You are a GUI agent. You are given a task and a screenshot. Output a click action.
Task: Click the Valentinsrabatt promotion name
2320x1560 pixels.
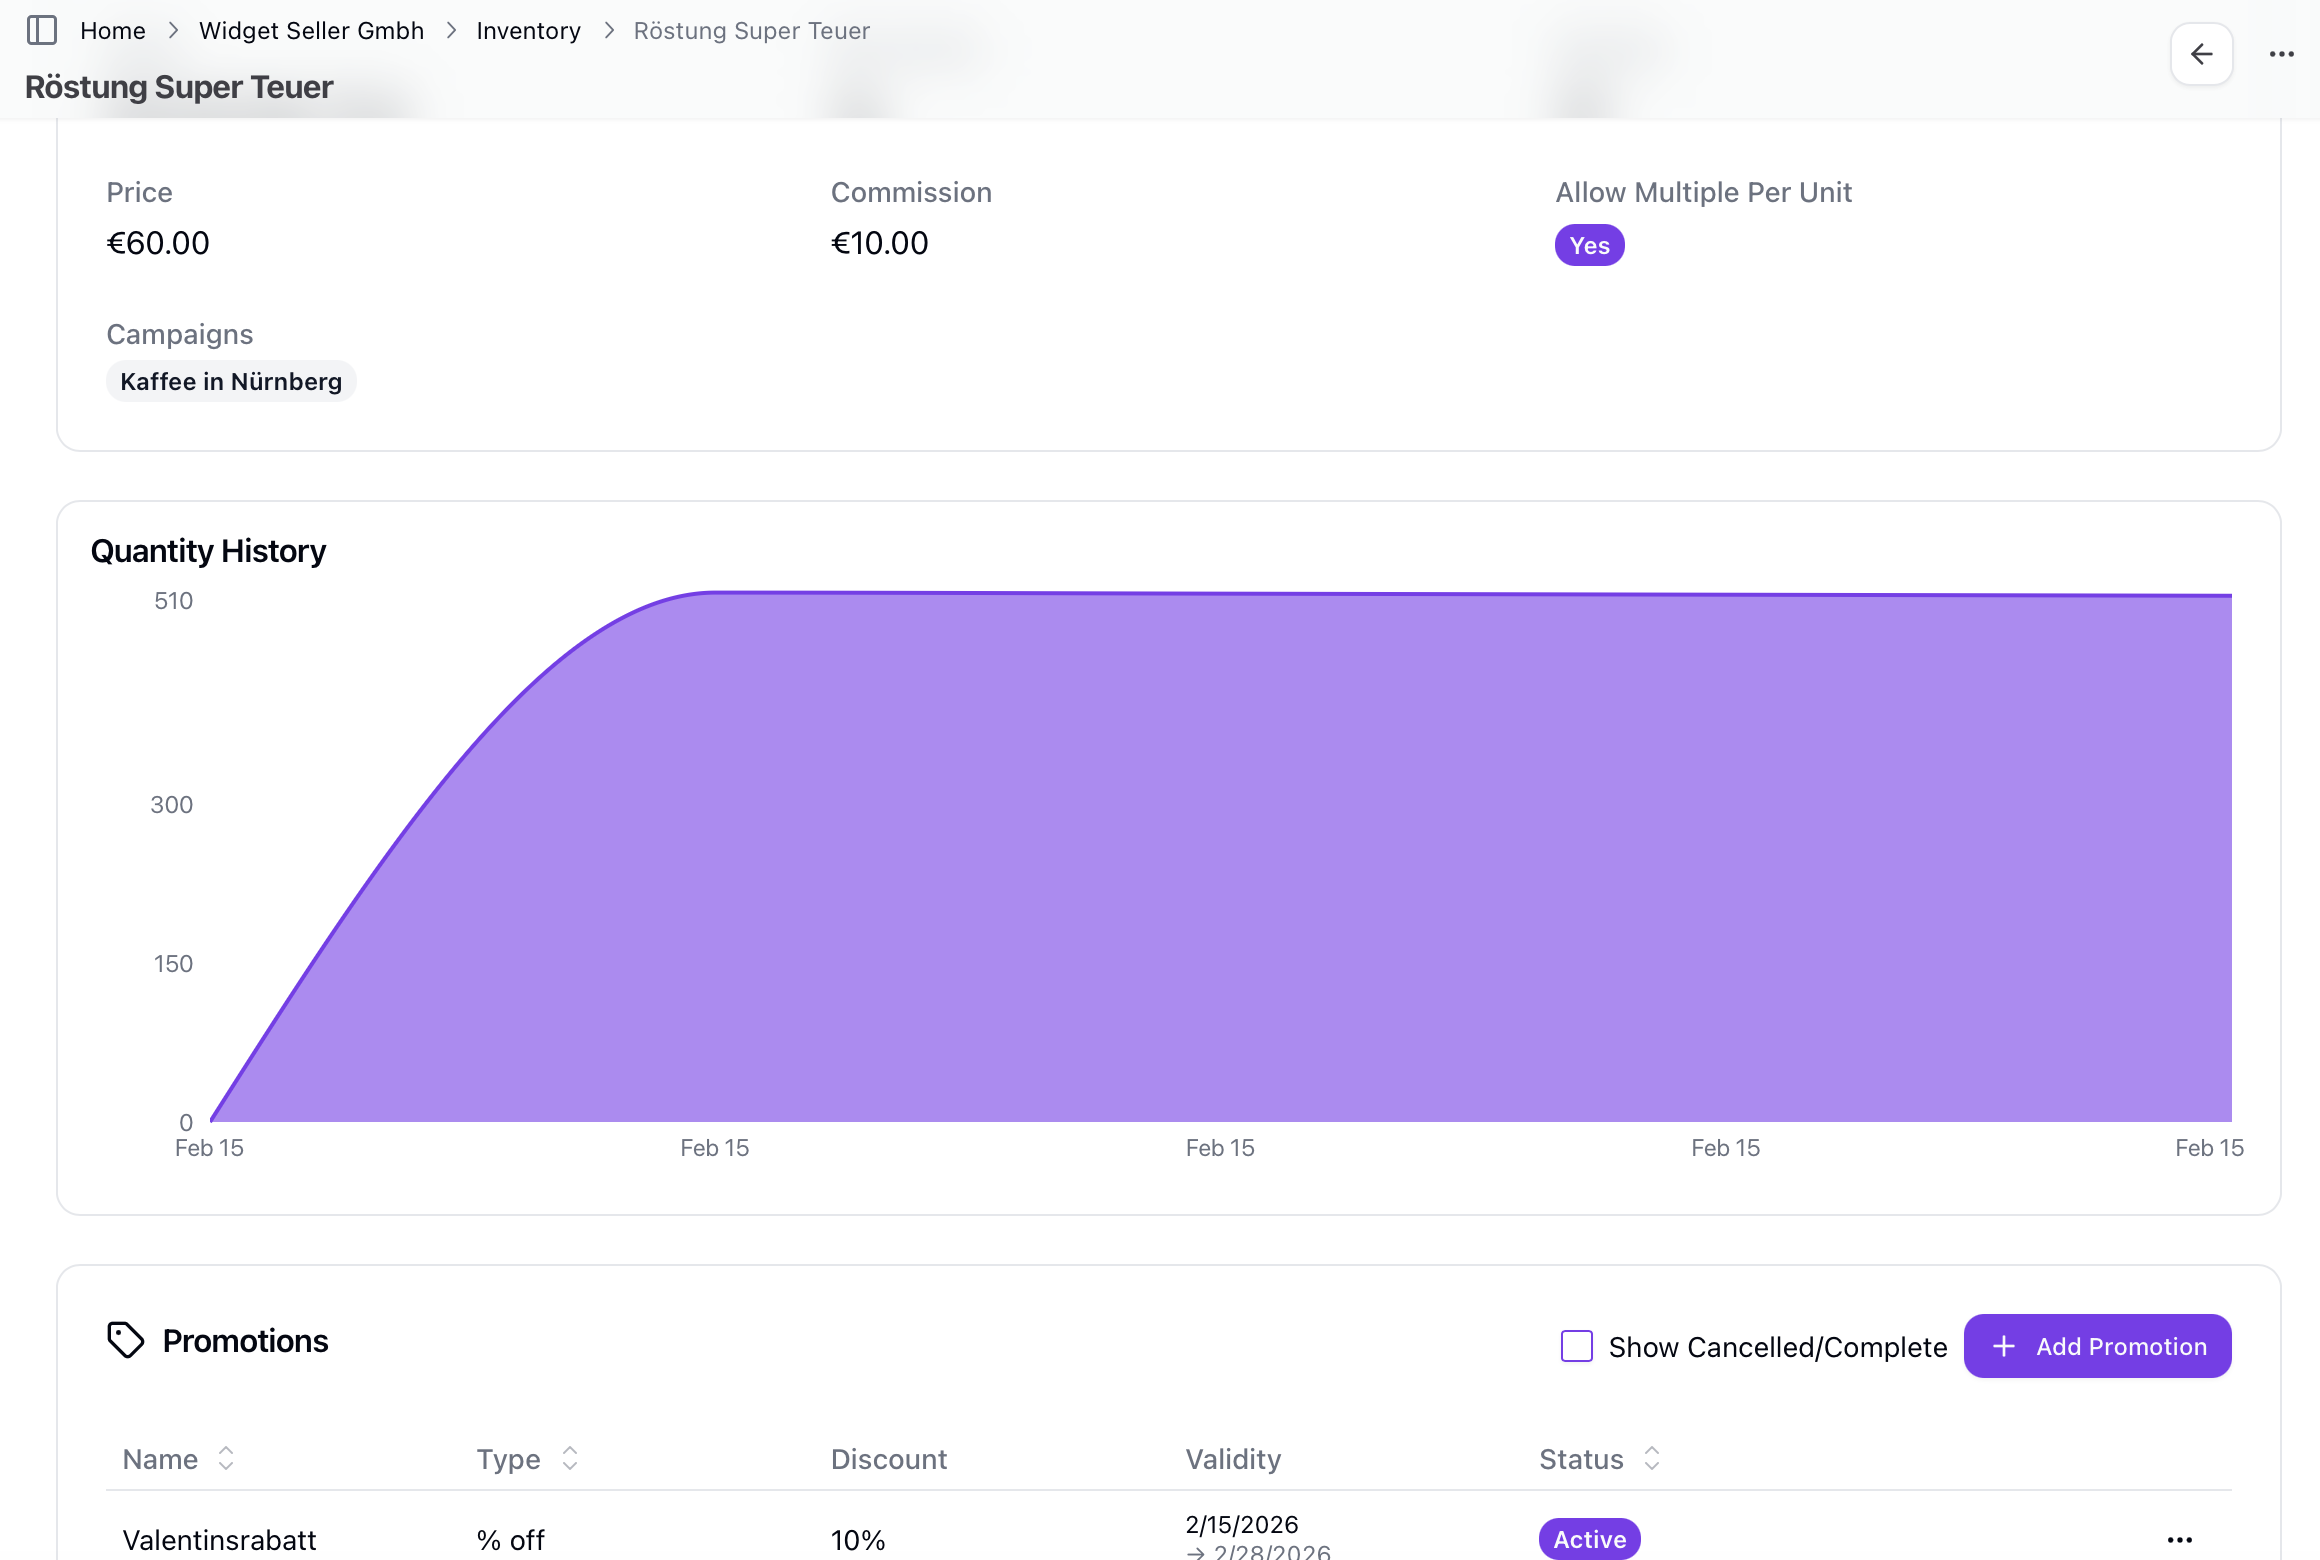tap(219, 1539)
